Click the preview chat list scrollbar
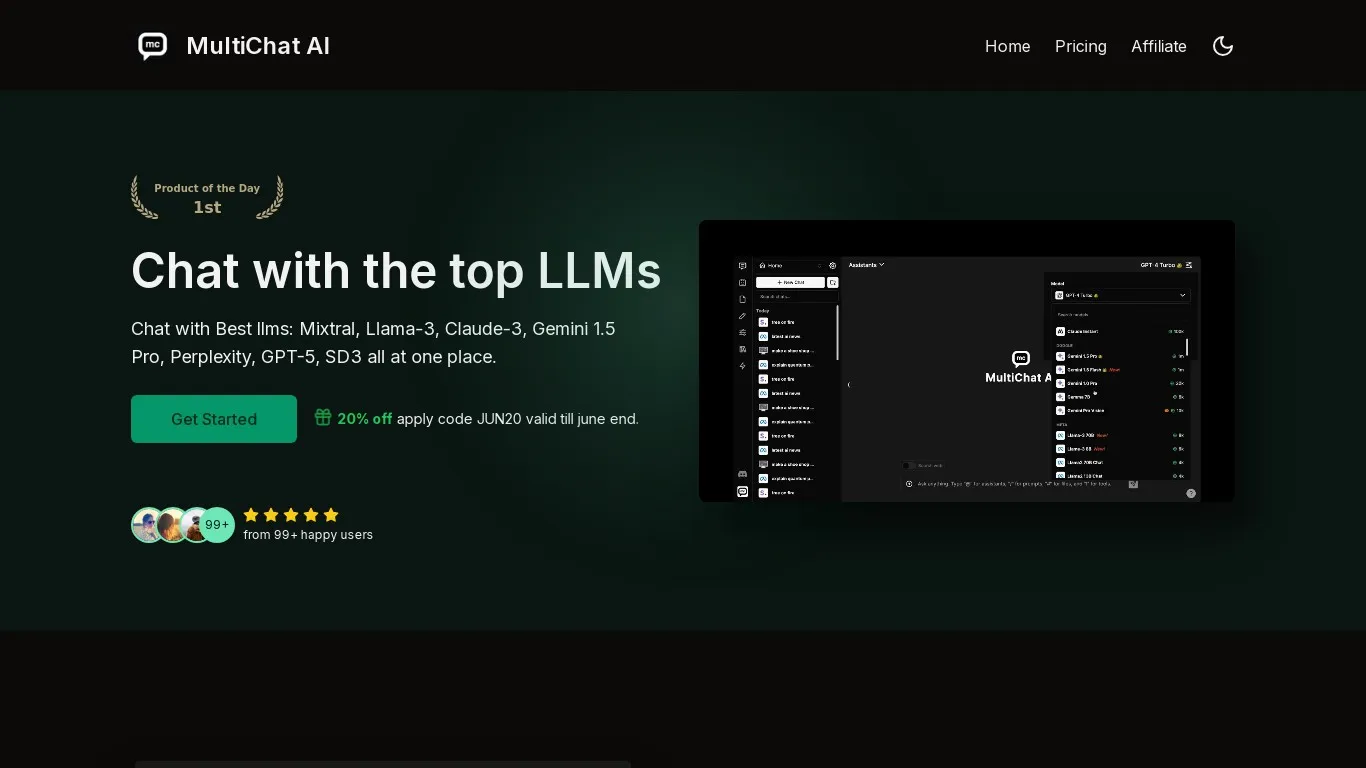 click(838, 333)
